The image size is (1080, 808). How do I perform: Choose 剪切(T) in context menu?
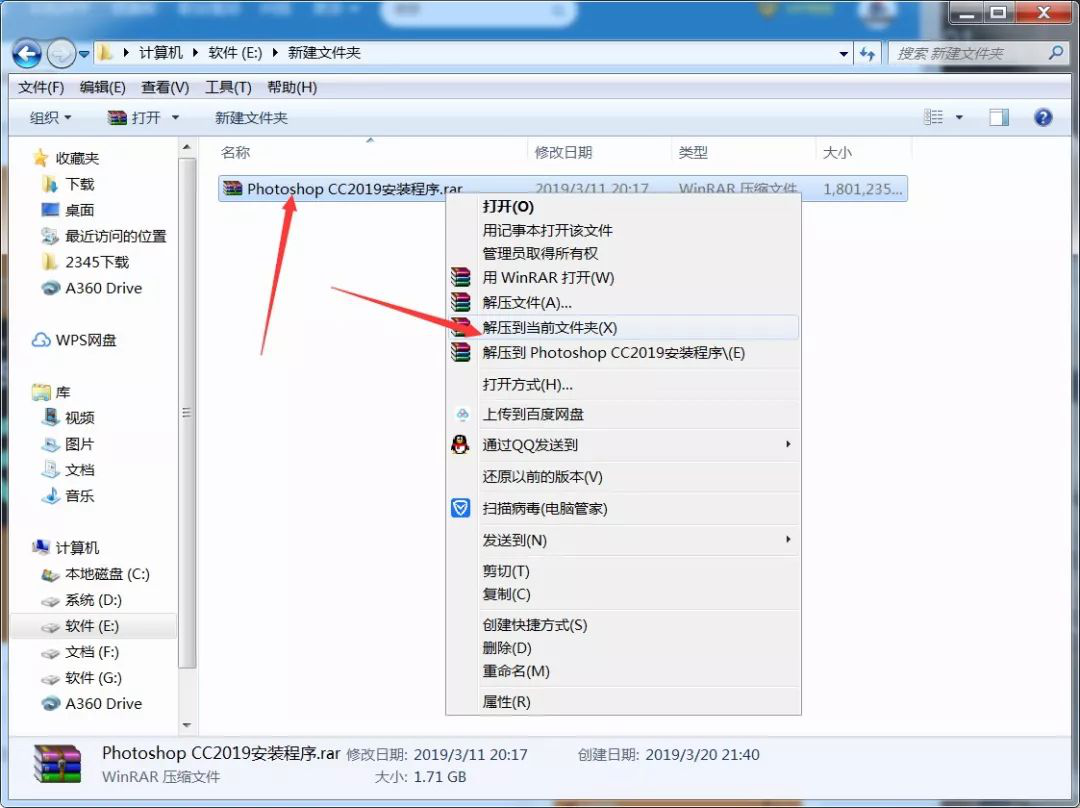pyautogui.click(x=506, y=572)
